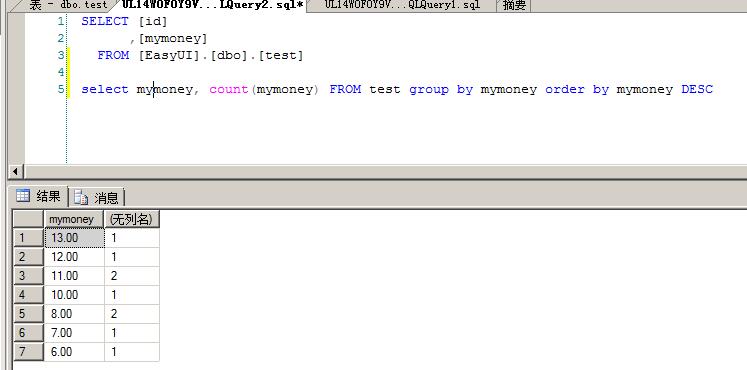The width and height of the screenshot is (747, 370).
Task: Click the count cell in the 8.00 row
Action: 132,314
